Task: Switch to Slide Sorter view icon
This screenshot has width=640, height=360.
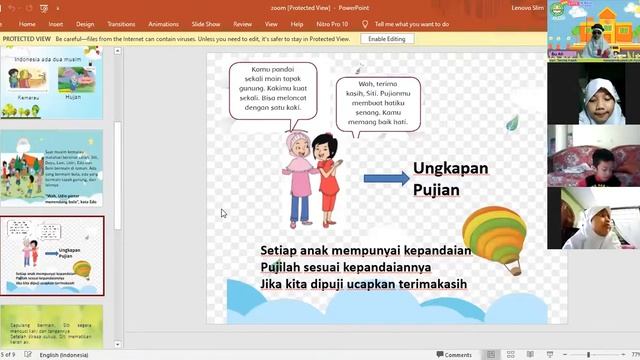Action: coord(511,355)
